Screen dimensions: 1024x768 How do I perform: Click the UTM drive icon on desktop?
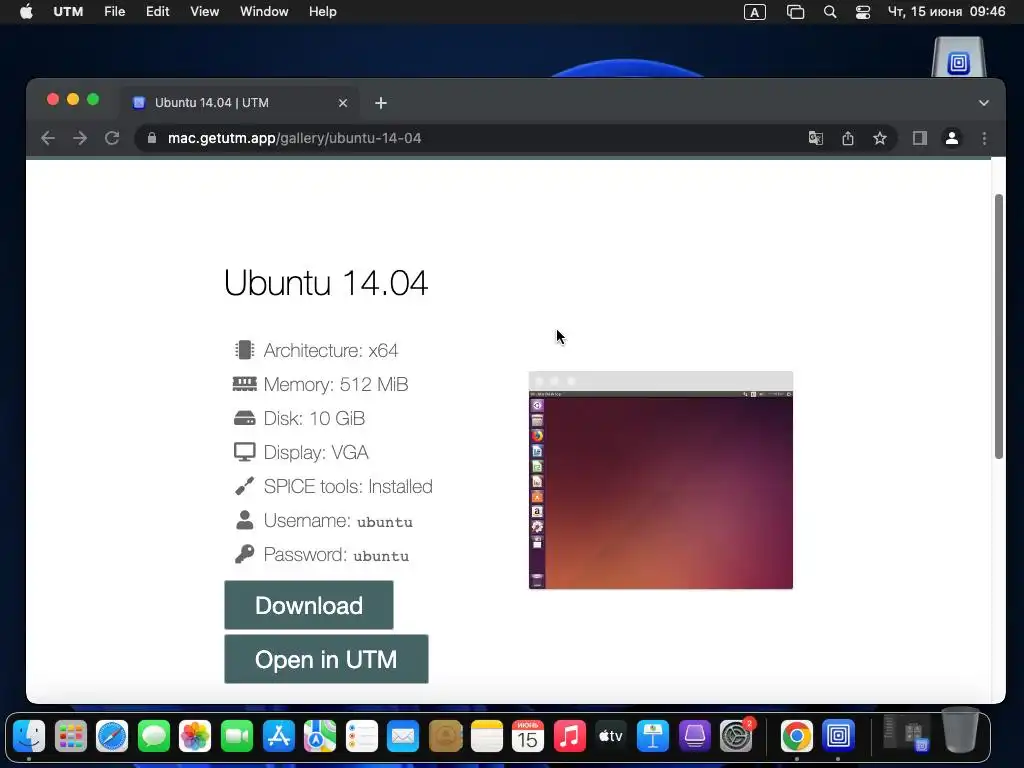959,57
